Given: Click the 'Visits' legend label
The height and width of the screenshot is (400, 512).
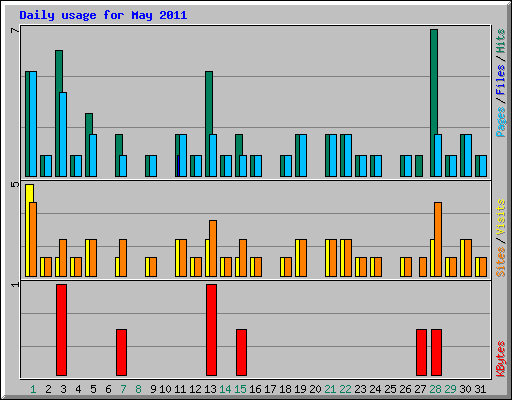Looking at the screenshot, I should pyautogui.click(x=501, y=217).
